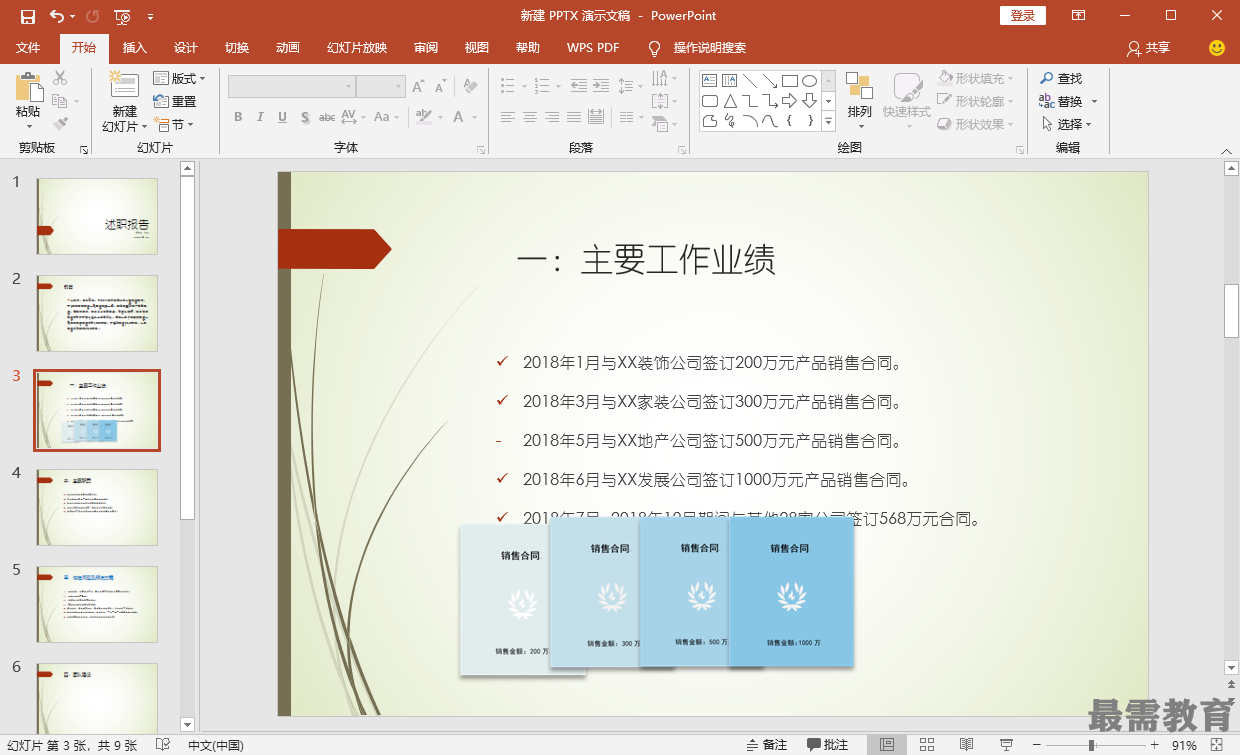Switch to Review (审阅) tab
The width and height of the screenshot is (1240, 755).
[x=426, y=48]
